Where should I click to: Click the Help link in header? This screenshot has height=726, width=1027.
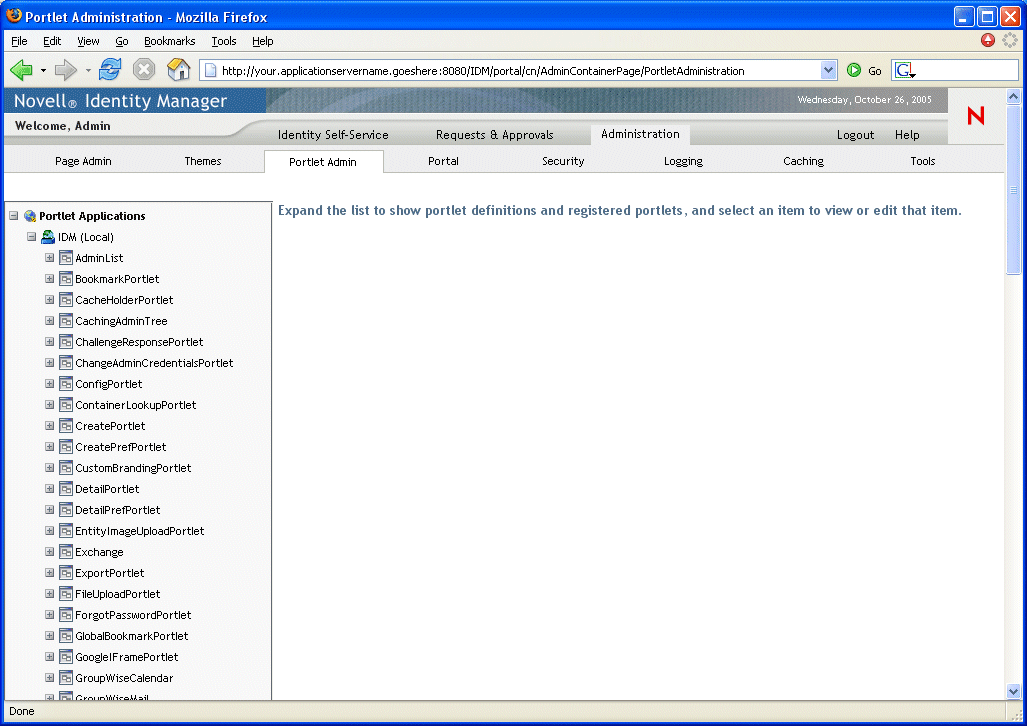(x=907, y=134)
